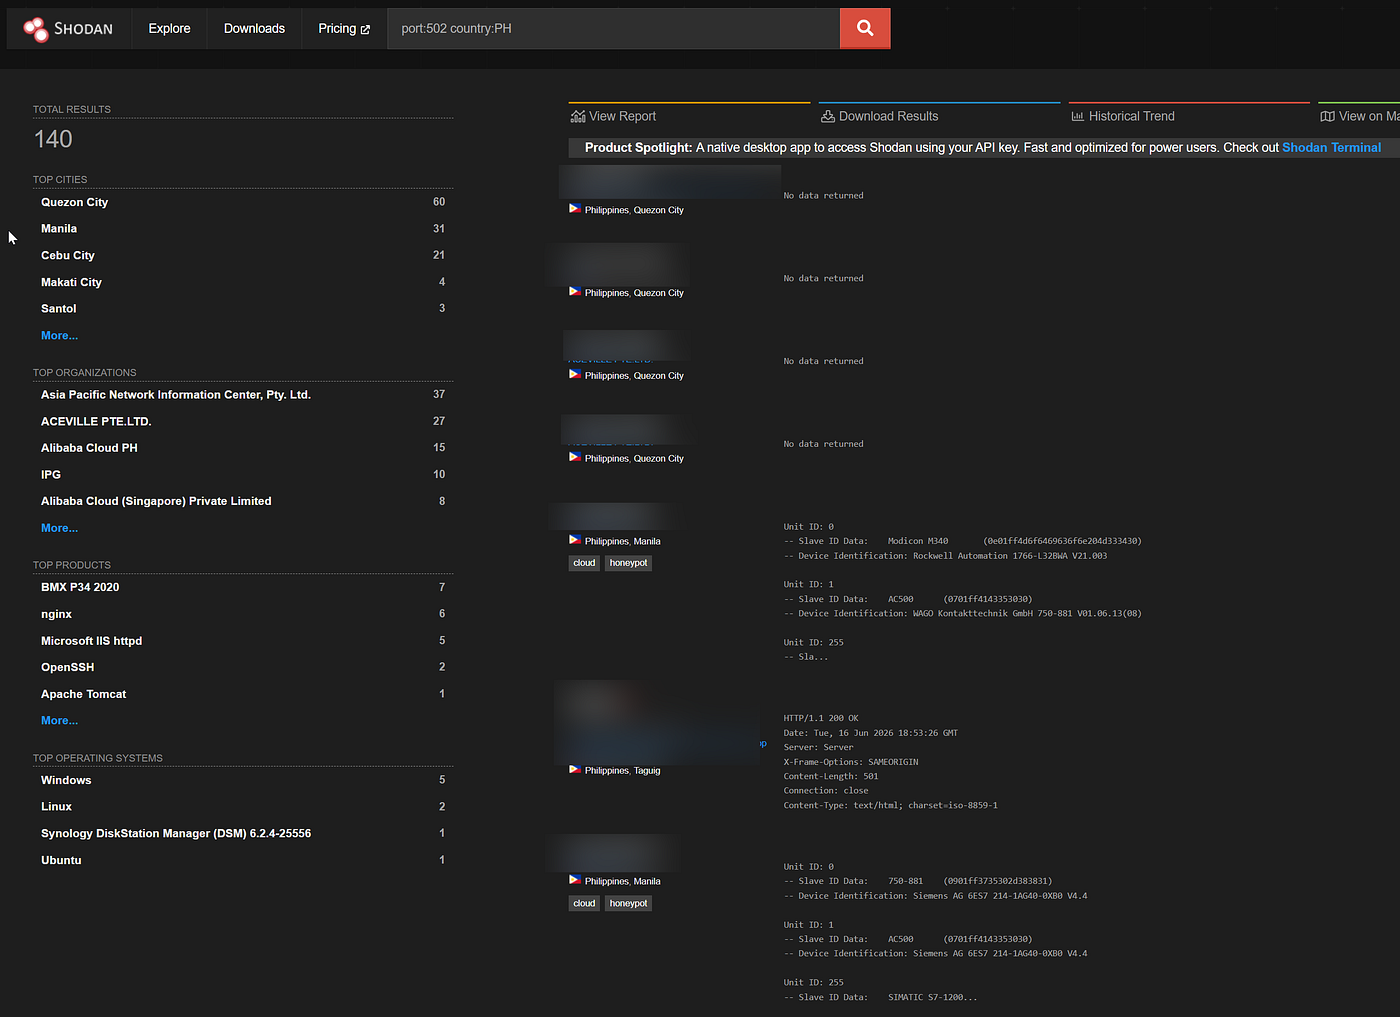1400x1017 pixels.
Task: Follow the Shodan Terminal link
Action: pos(1331,147)
